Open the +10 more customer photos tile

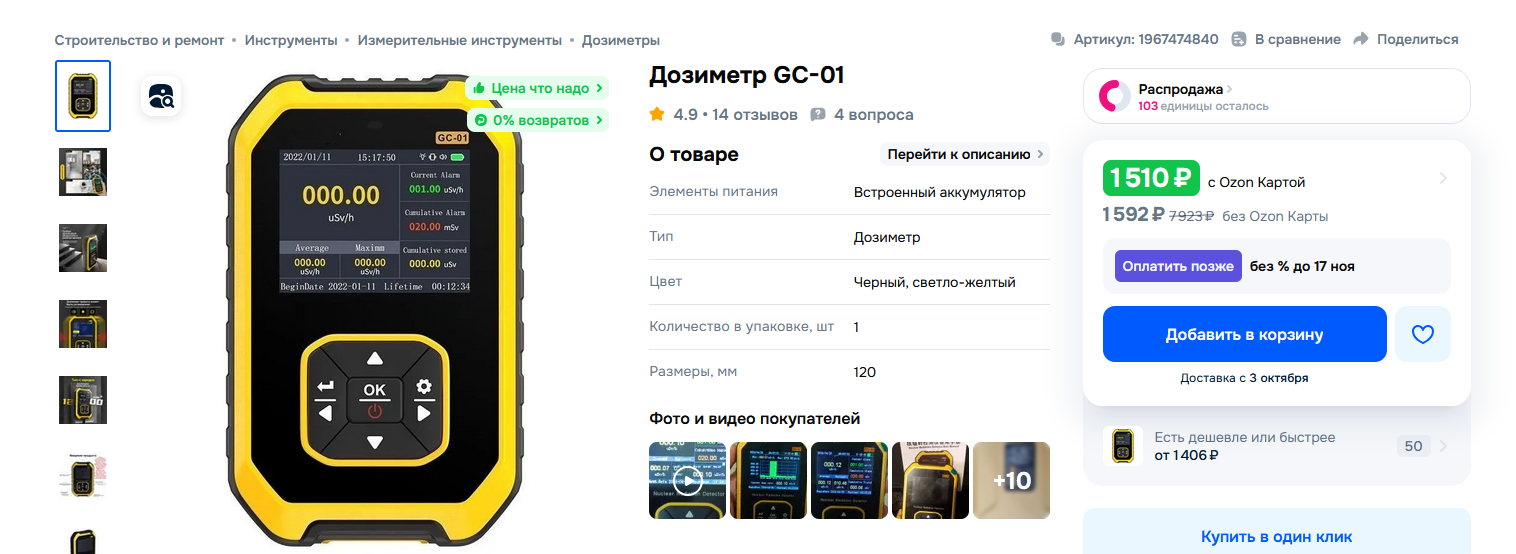point(1011,481)
